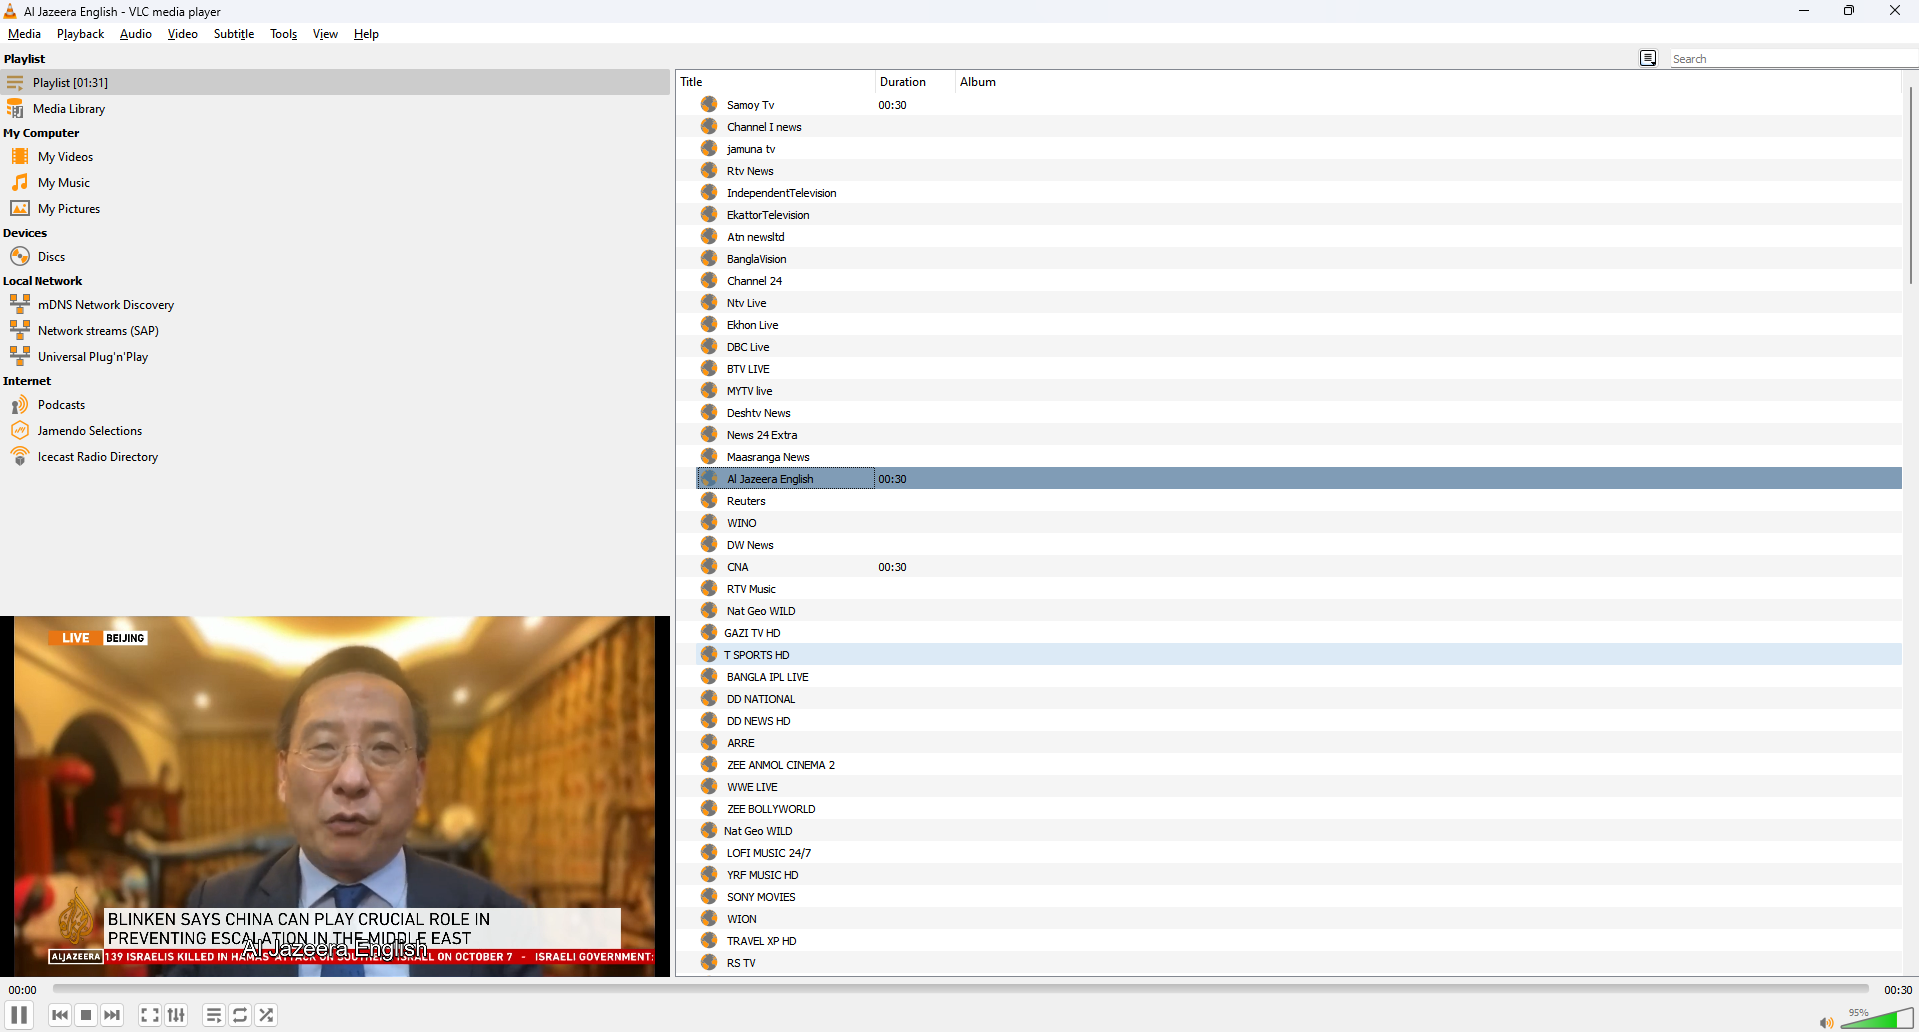Open Universal Plug'n'Play

pyautogui.click(x=93, y=357)
